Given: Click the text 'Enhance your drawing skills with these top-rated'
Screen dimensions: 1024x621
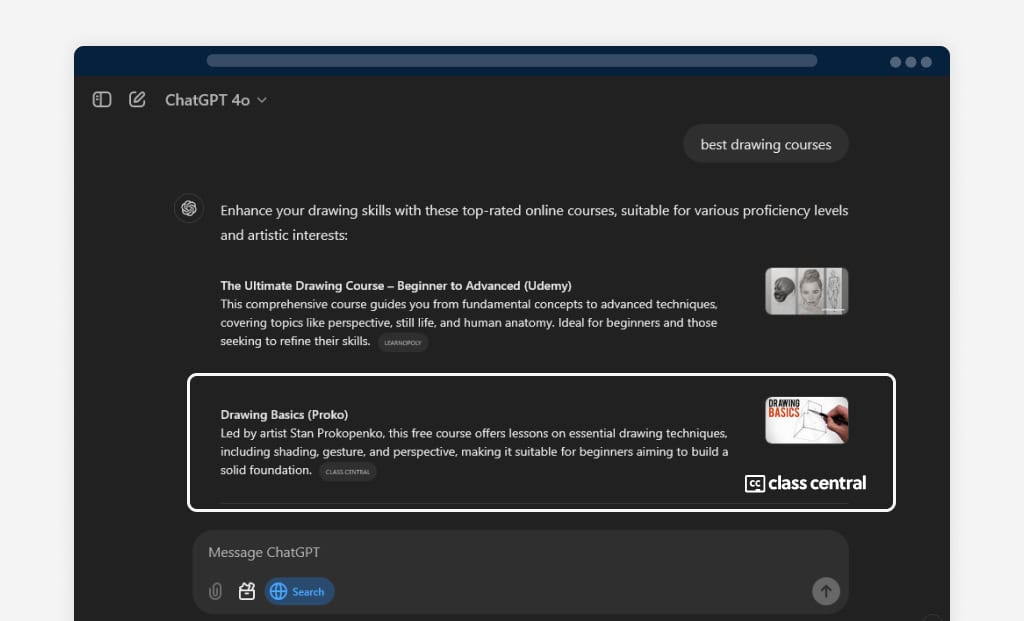Looking at the screenshot, I should (x=372, y=210).
